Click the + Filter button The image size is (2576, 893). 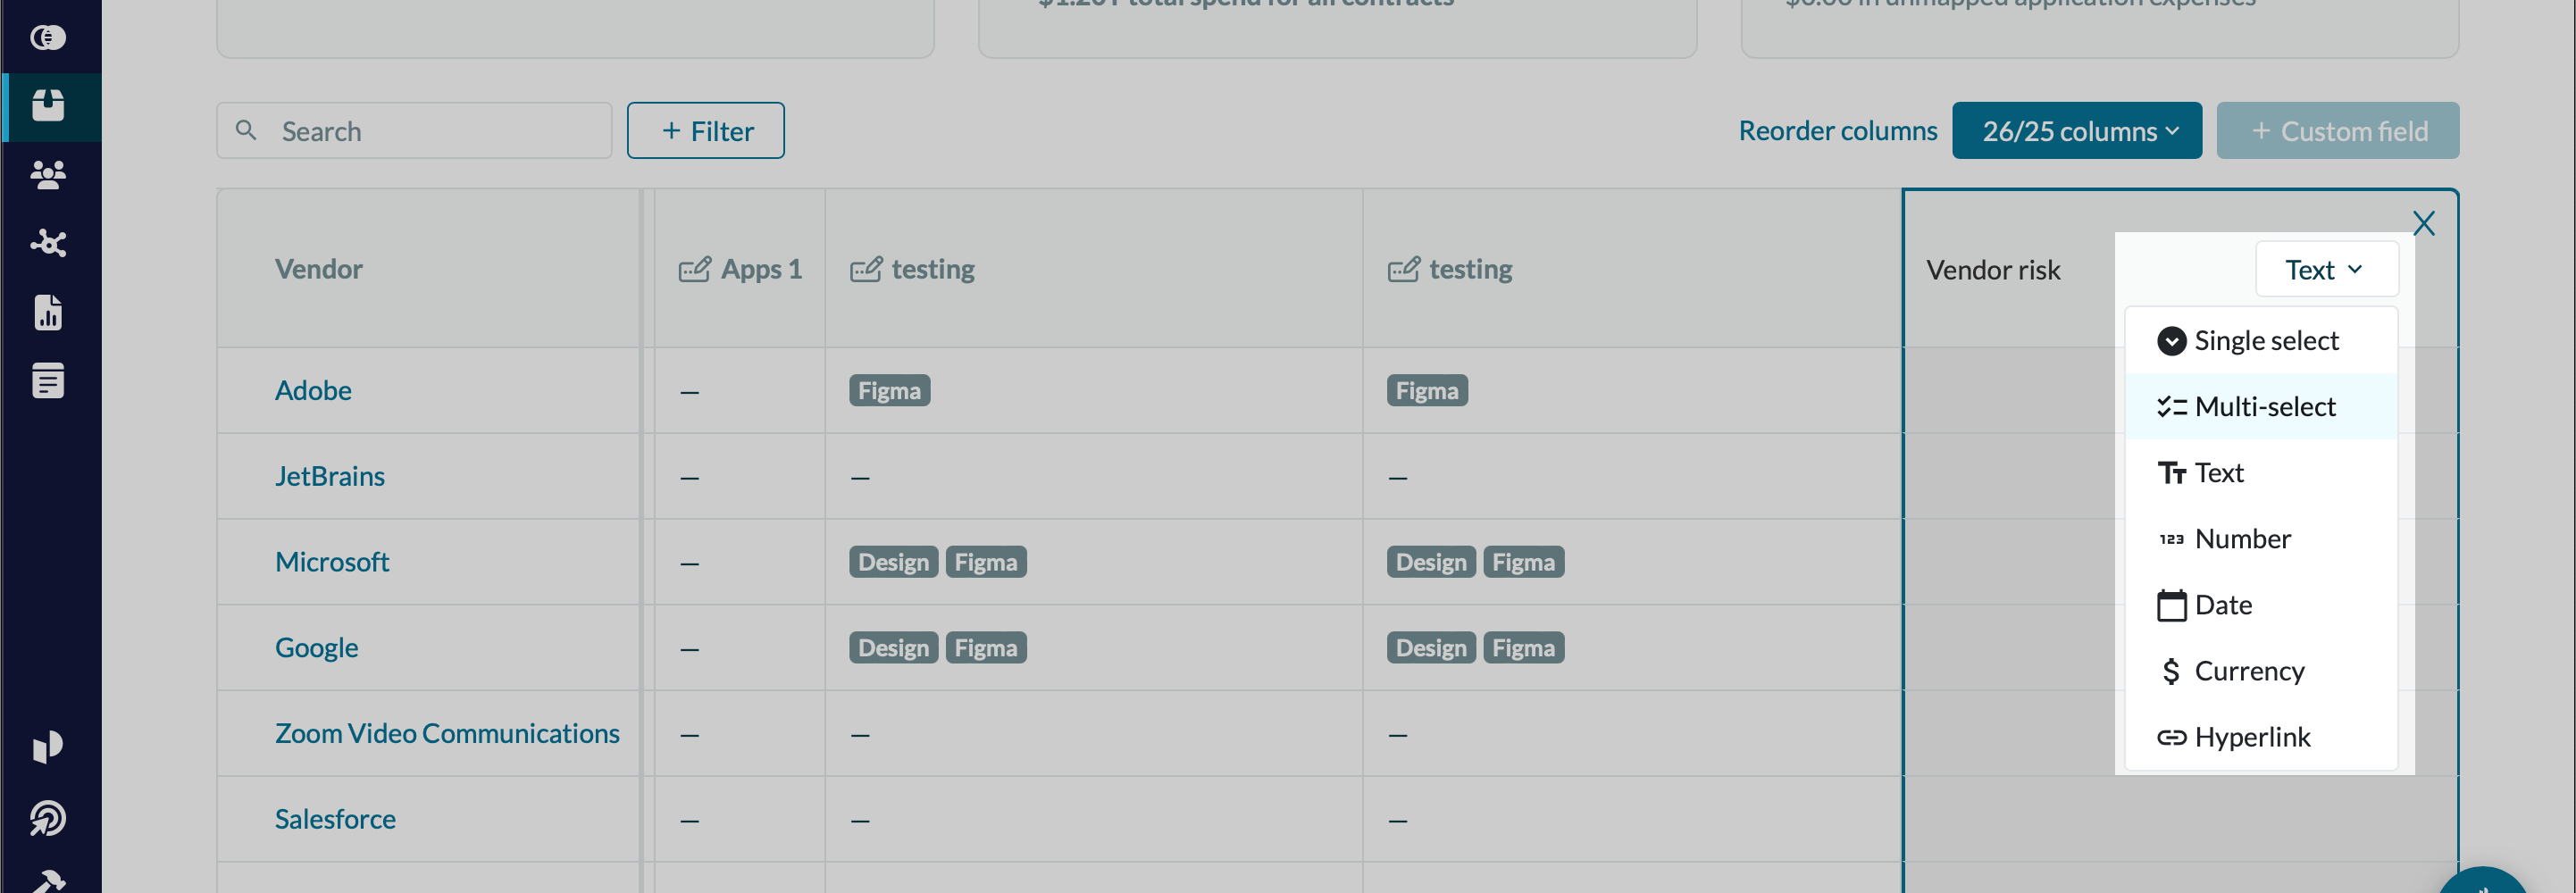(705, 130)
